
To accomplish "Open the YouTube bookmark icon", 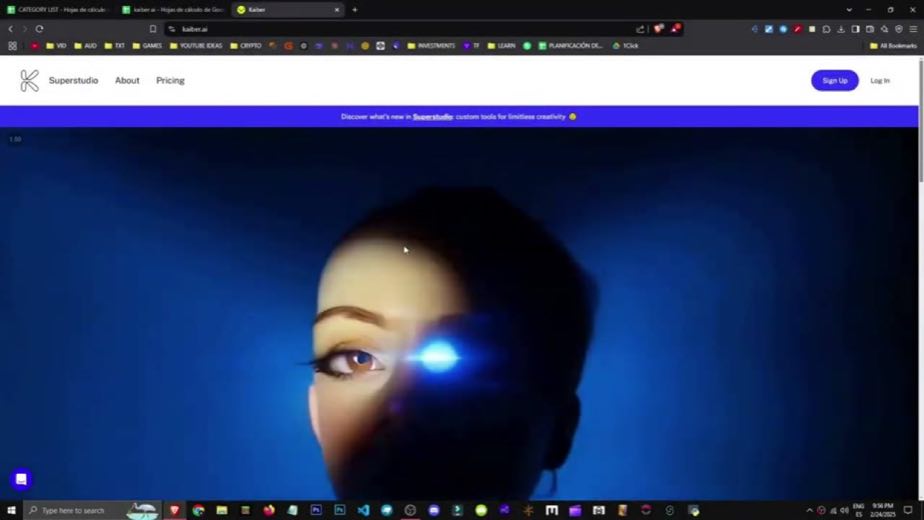I will [35, 46].
